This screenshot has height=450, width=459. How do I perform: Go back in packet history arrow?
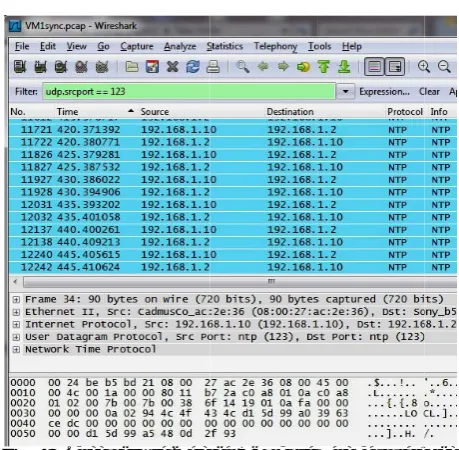[263, 67]
